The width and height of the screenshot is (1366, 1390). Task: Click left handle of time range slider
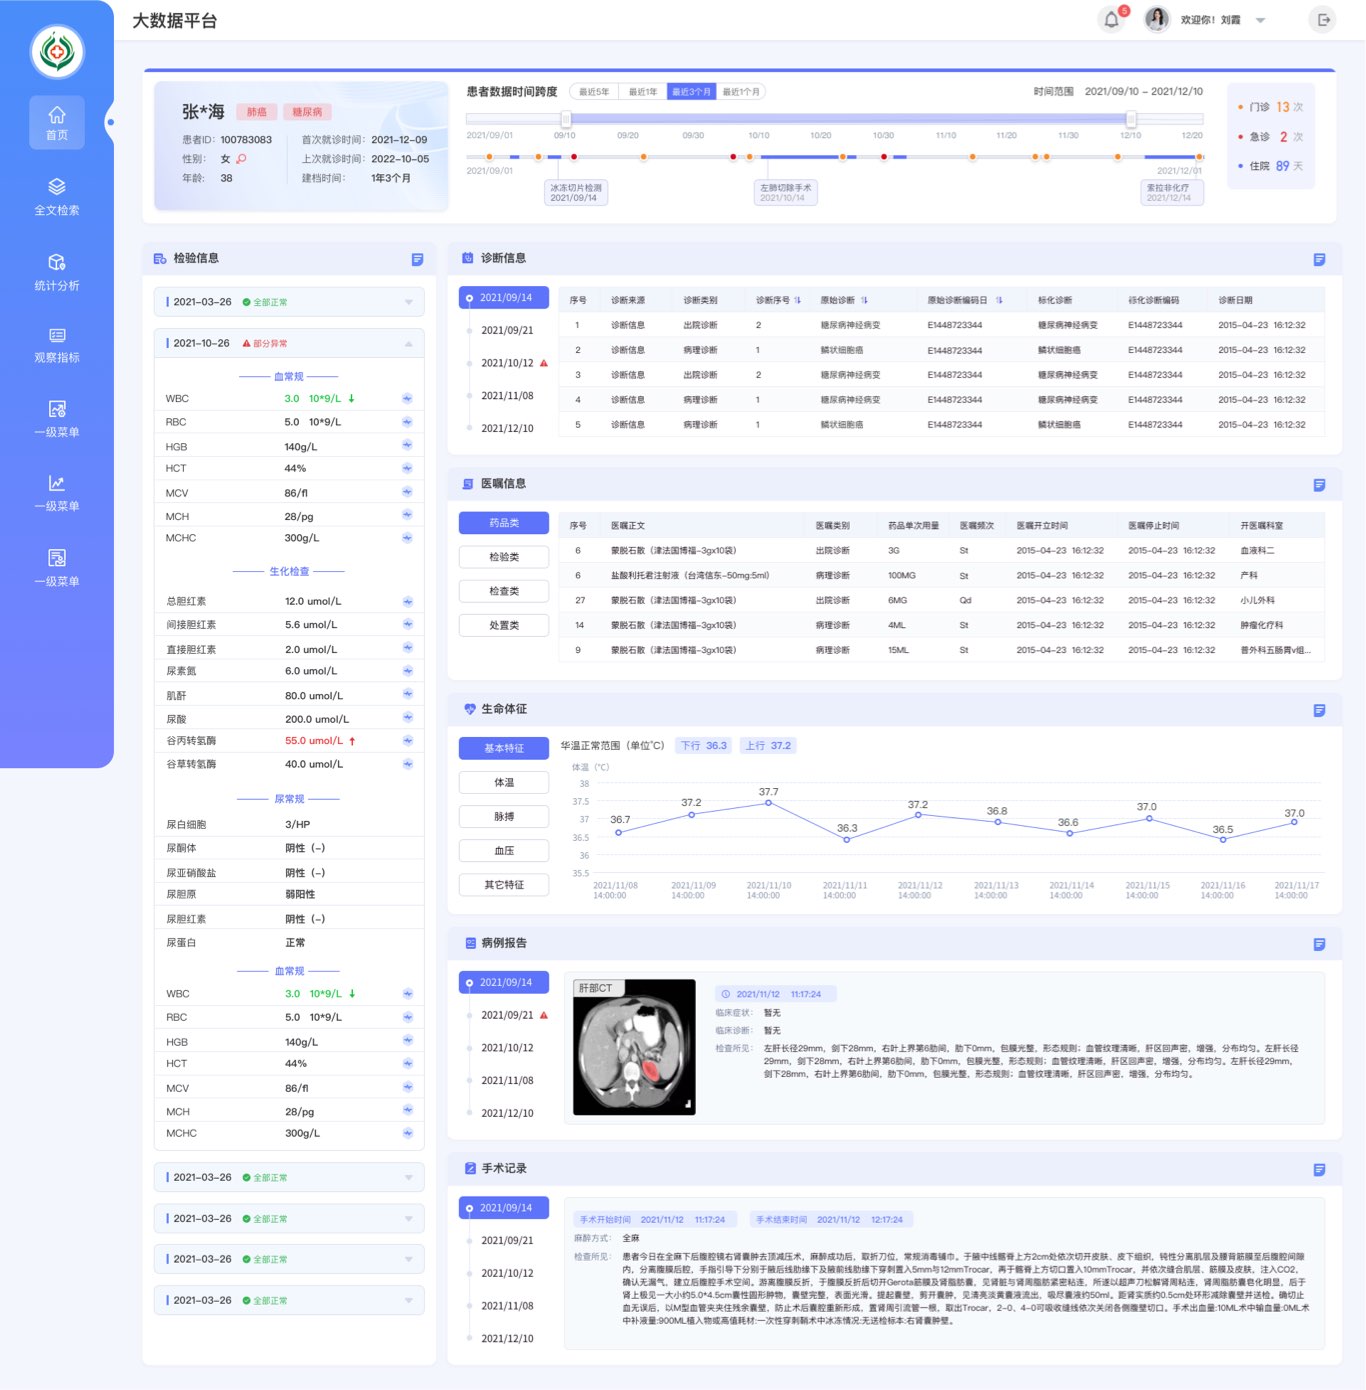coord(566,120)
